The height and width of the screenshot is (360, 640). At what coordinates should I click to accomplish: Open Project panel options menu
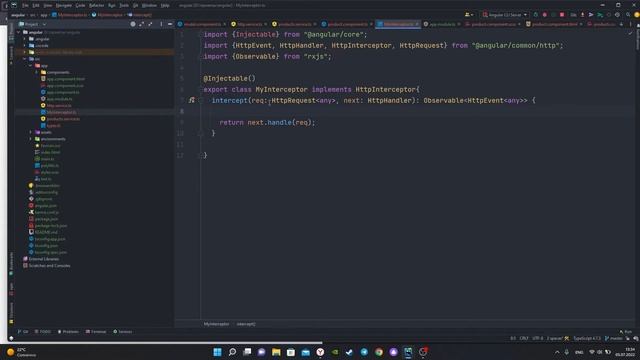[x=161, y=24]
